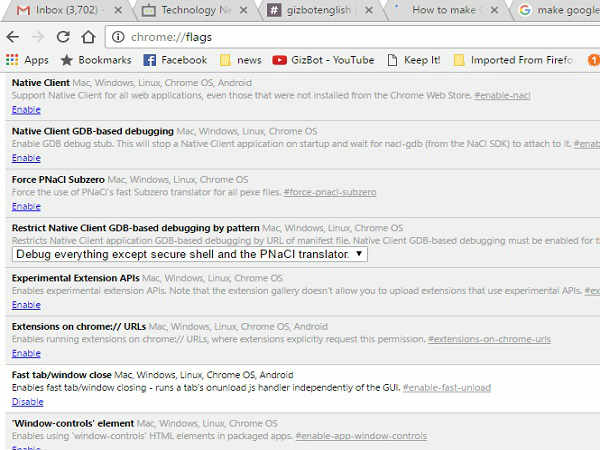The height and width of the screenshot is (450, 600).
Task: Reload the page with refresh icon
Action: pos(62,37)
